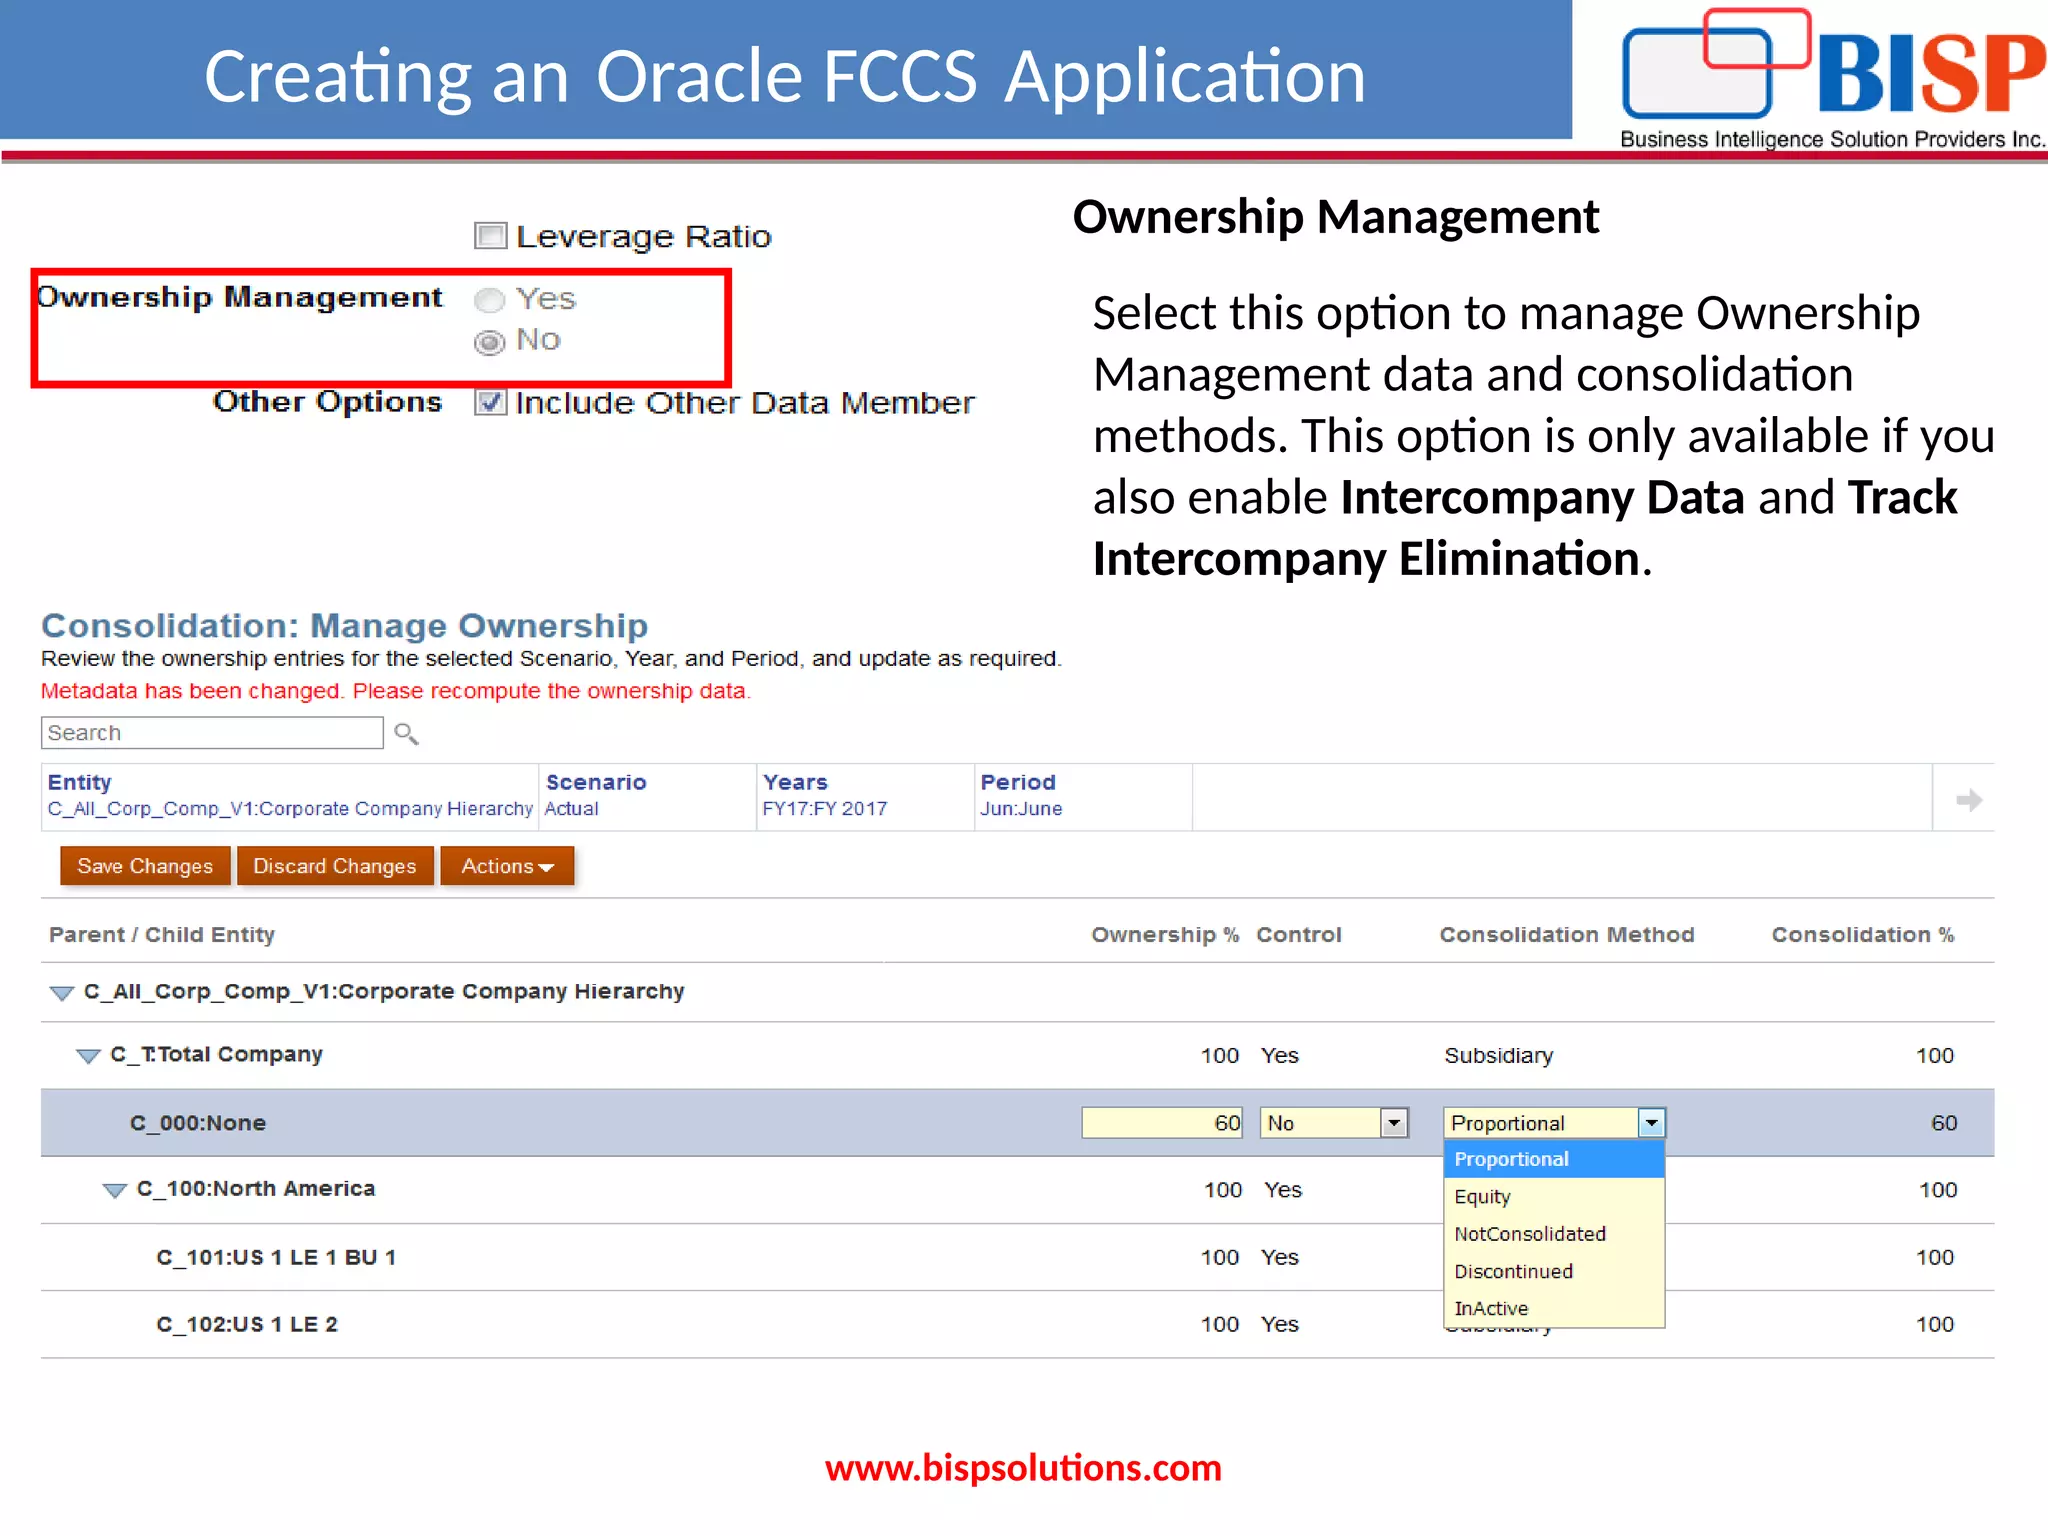
Task: Click Subsidiary in the C_T:Total Company row
Action: pos(1499,1056)
